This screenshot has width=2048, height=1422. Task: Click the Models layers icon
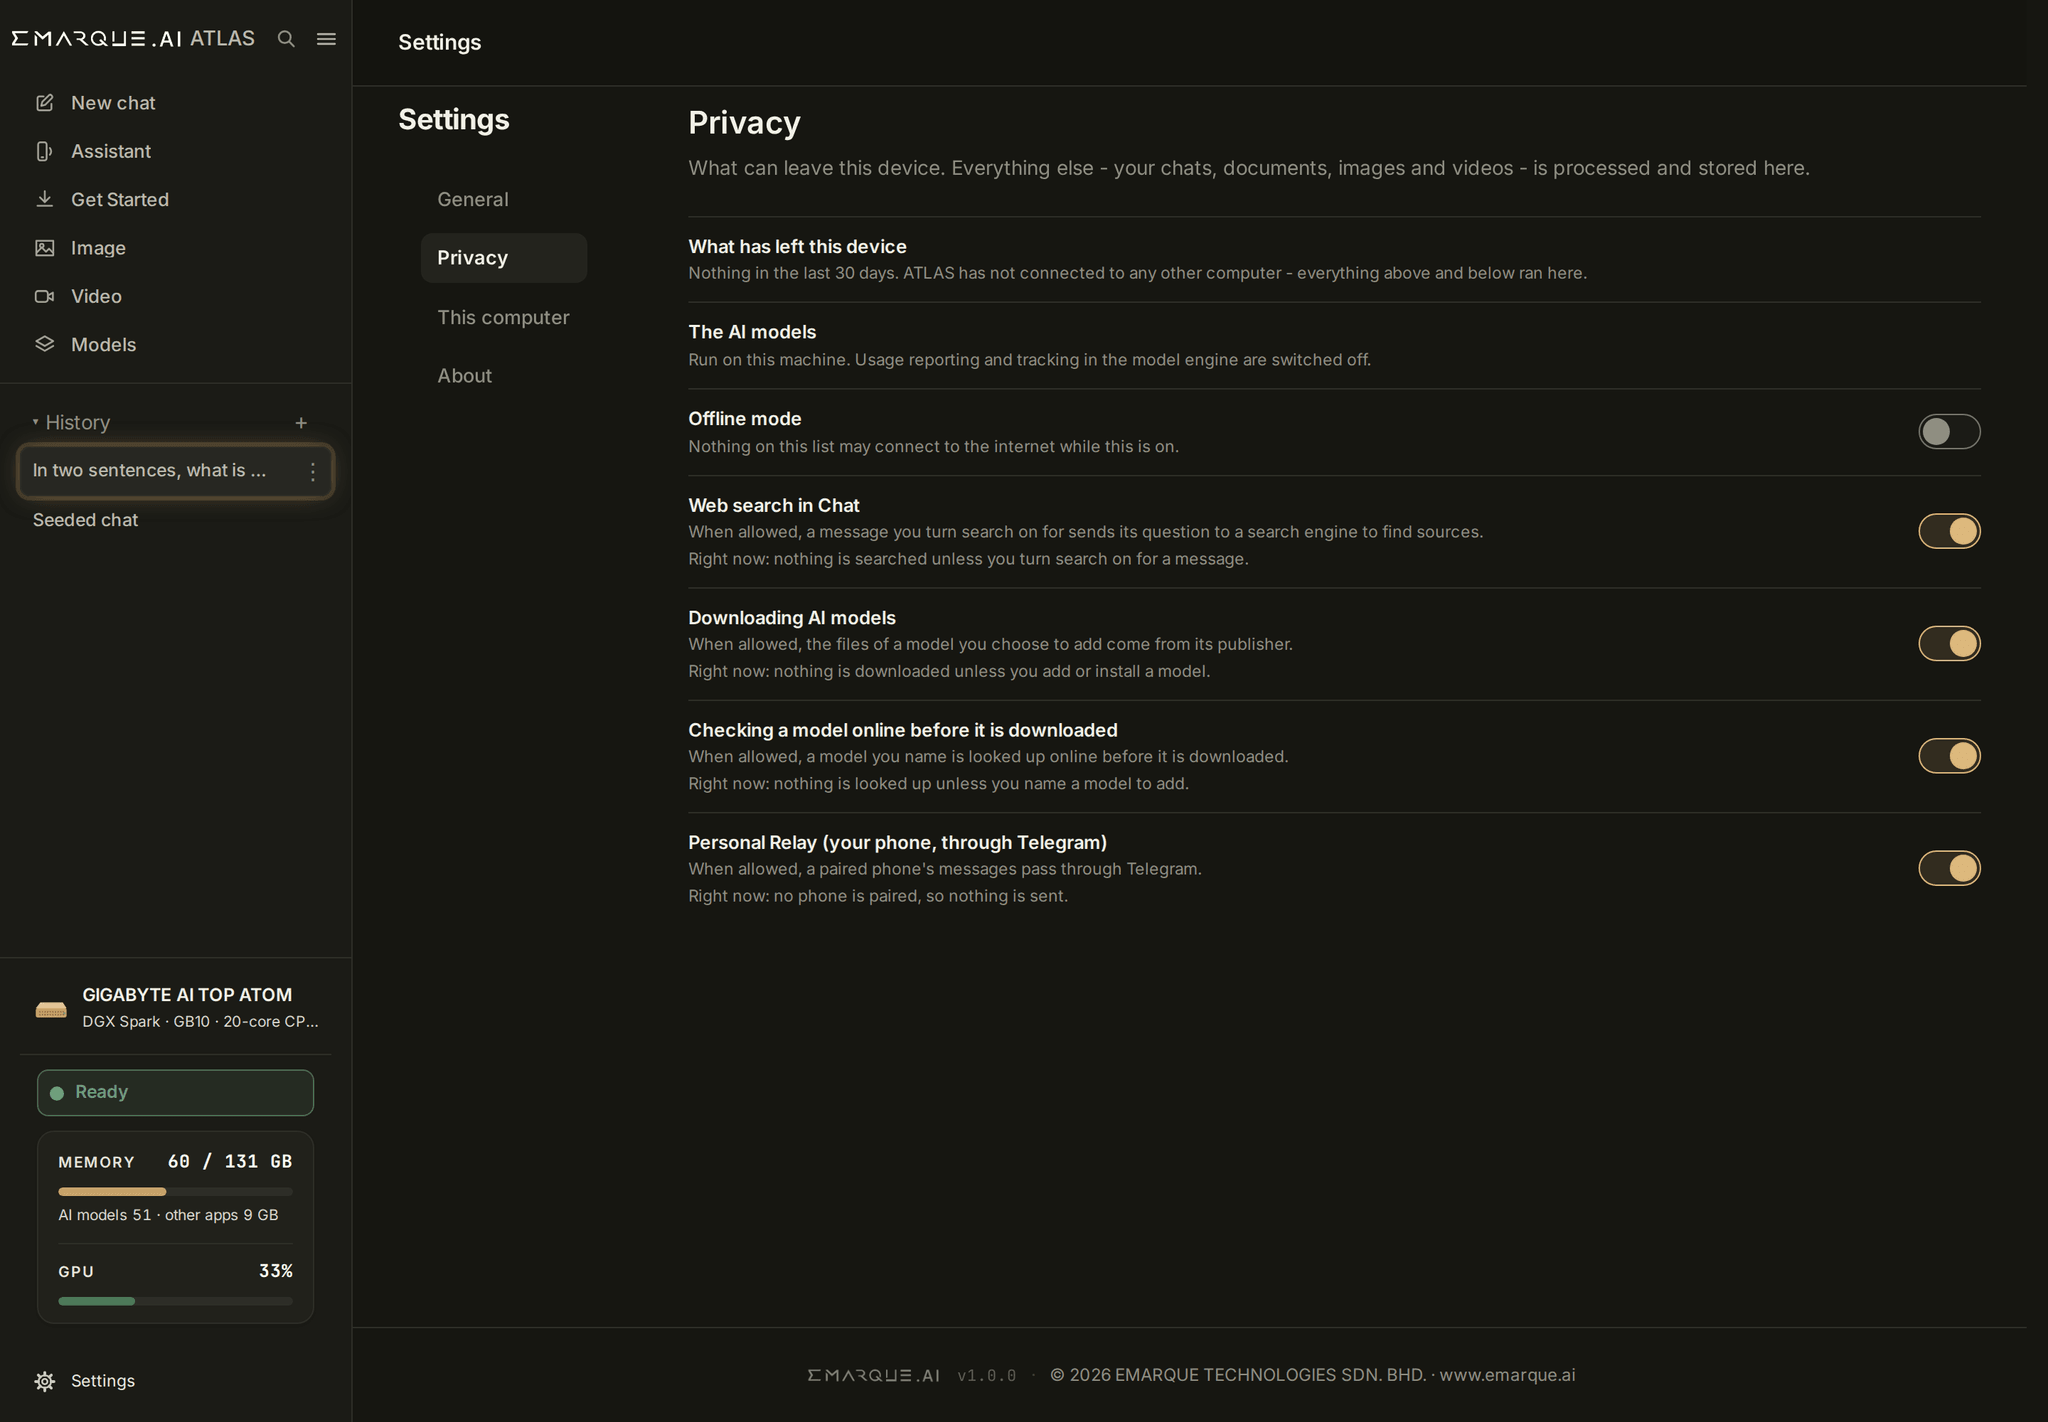click(x=45, y=344)
